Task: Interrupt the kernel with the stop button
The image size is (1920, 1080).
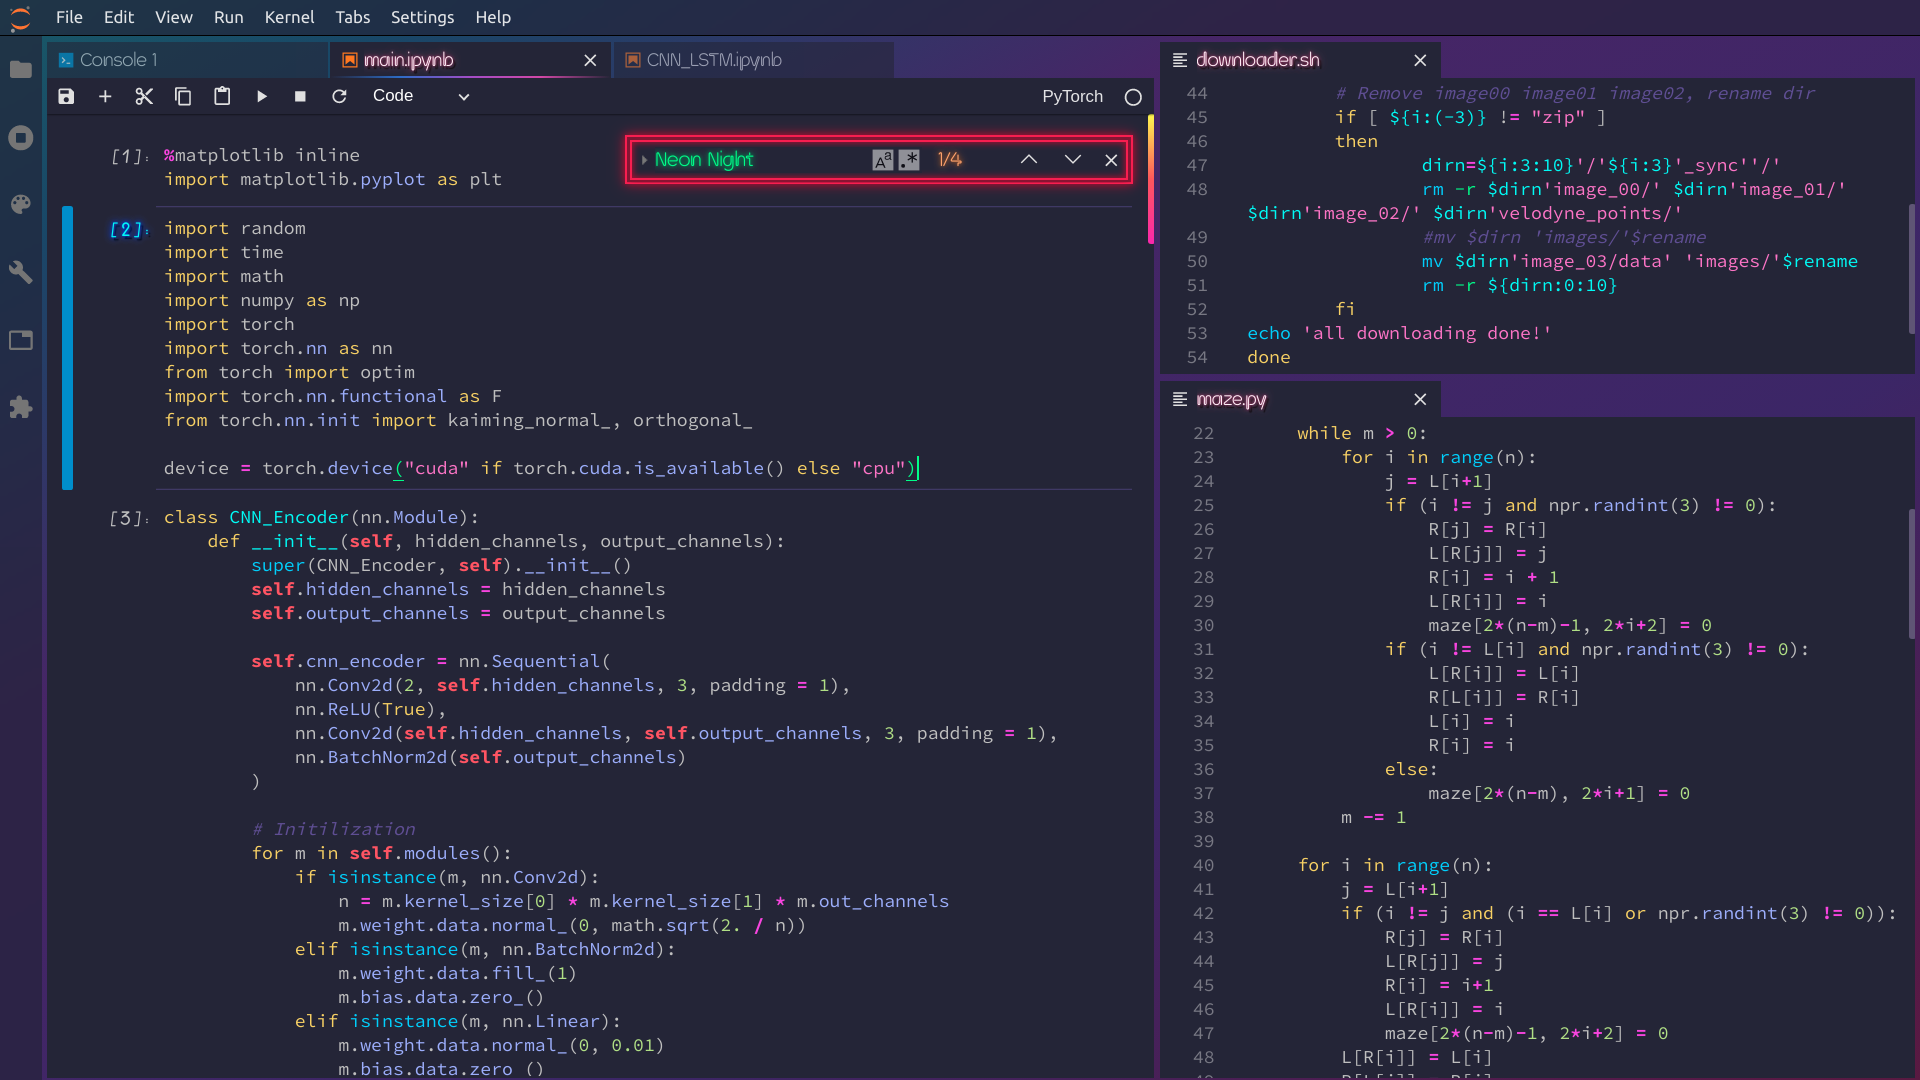Action: tap(300, 96)
